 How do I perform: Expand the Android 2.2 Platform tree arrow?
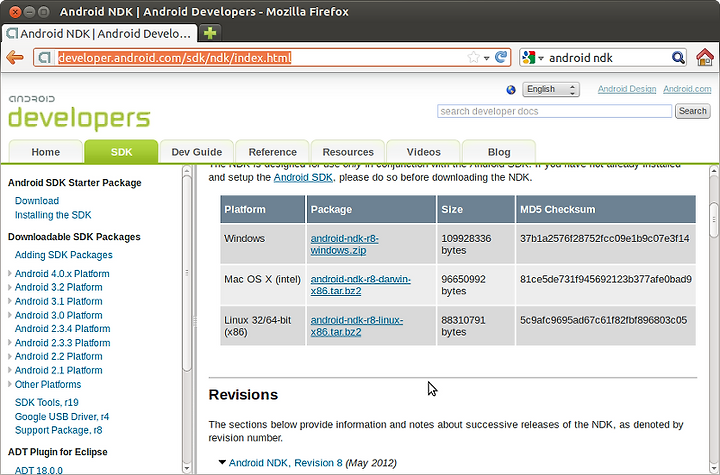pyautogui.click(x=10, y=356)
